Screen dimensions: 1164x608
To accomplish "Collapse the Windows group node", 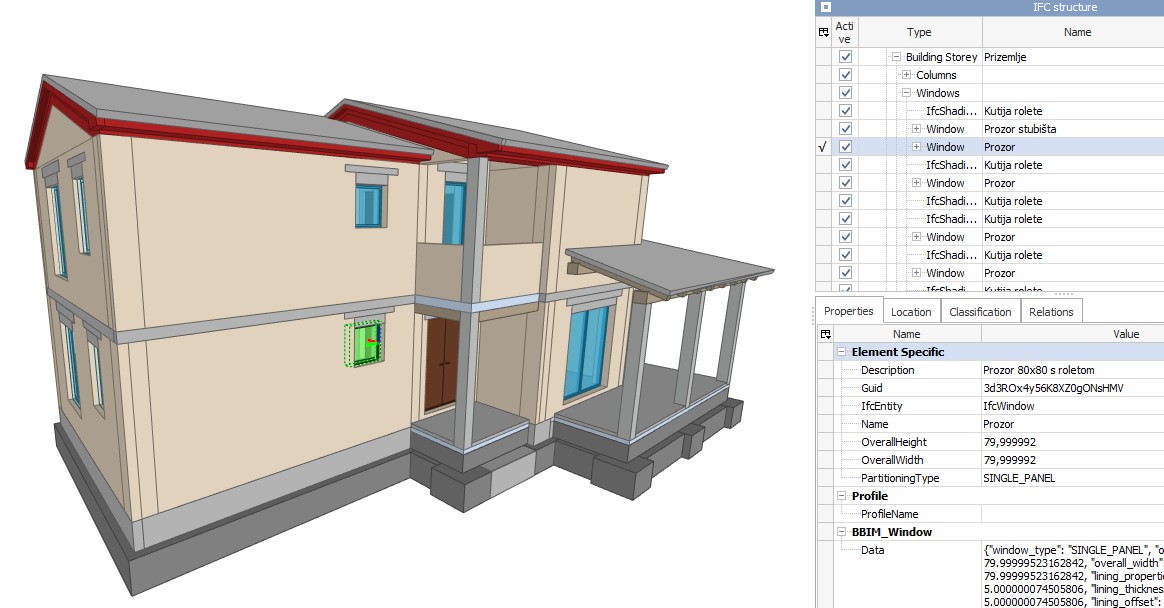I will pos(907,93).
